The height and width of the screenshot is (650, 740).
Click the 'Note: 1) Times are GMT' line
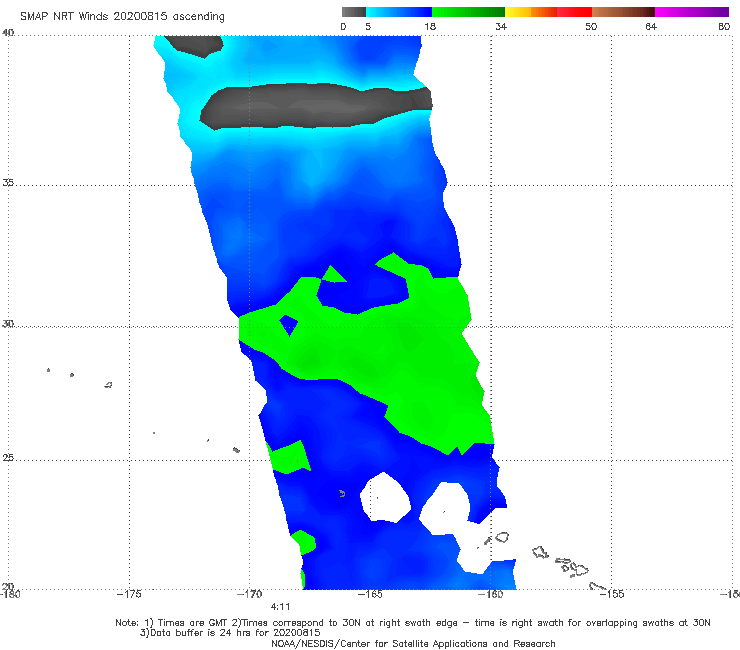click(412, 623)
